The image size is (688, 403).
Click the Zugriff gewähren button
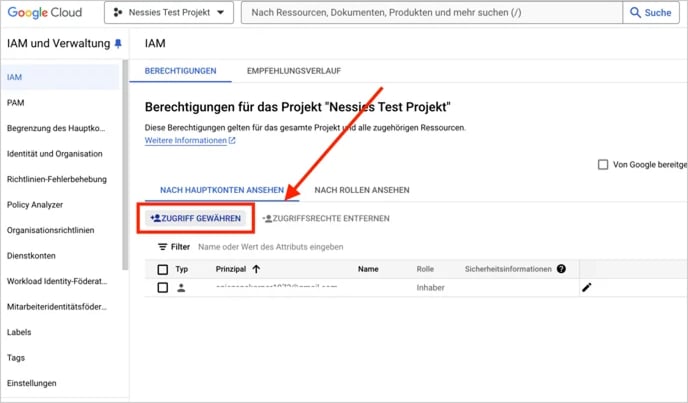(196, 218)
